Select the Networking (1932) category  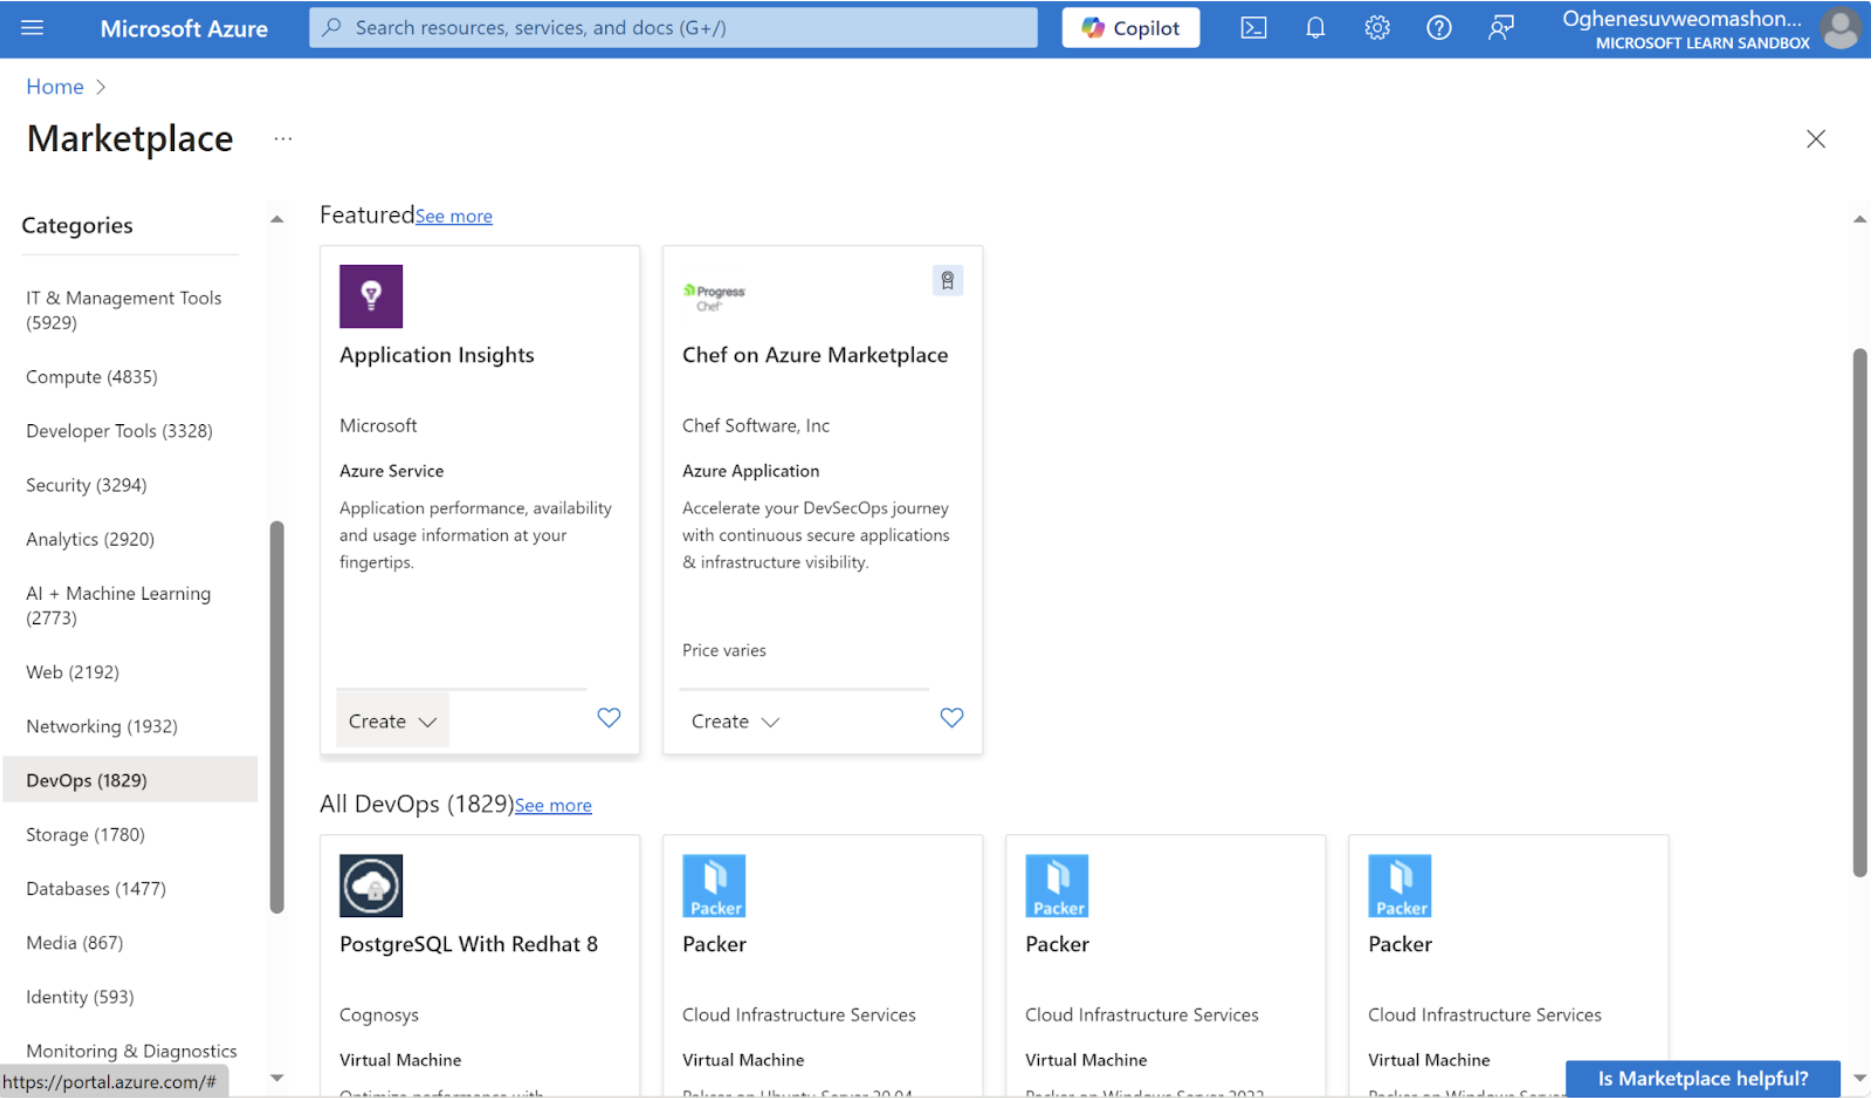(x=102, y=727)
